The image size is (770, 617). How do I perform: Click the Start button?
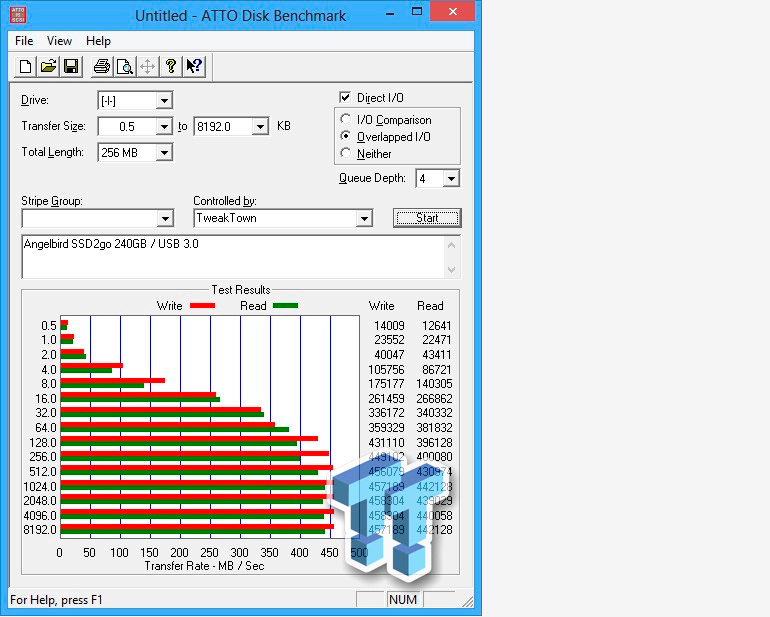(x=427, y=218)
